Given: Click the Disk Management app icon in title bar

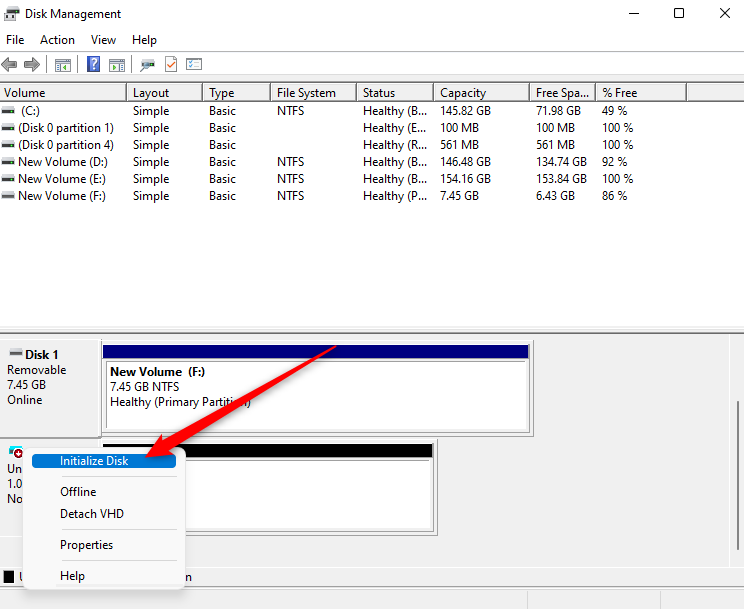Looking at the screenshot, I should pos(11,14).
